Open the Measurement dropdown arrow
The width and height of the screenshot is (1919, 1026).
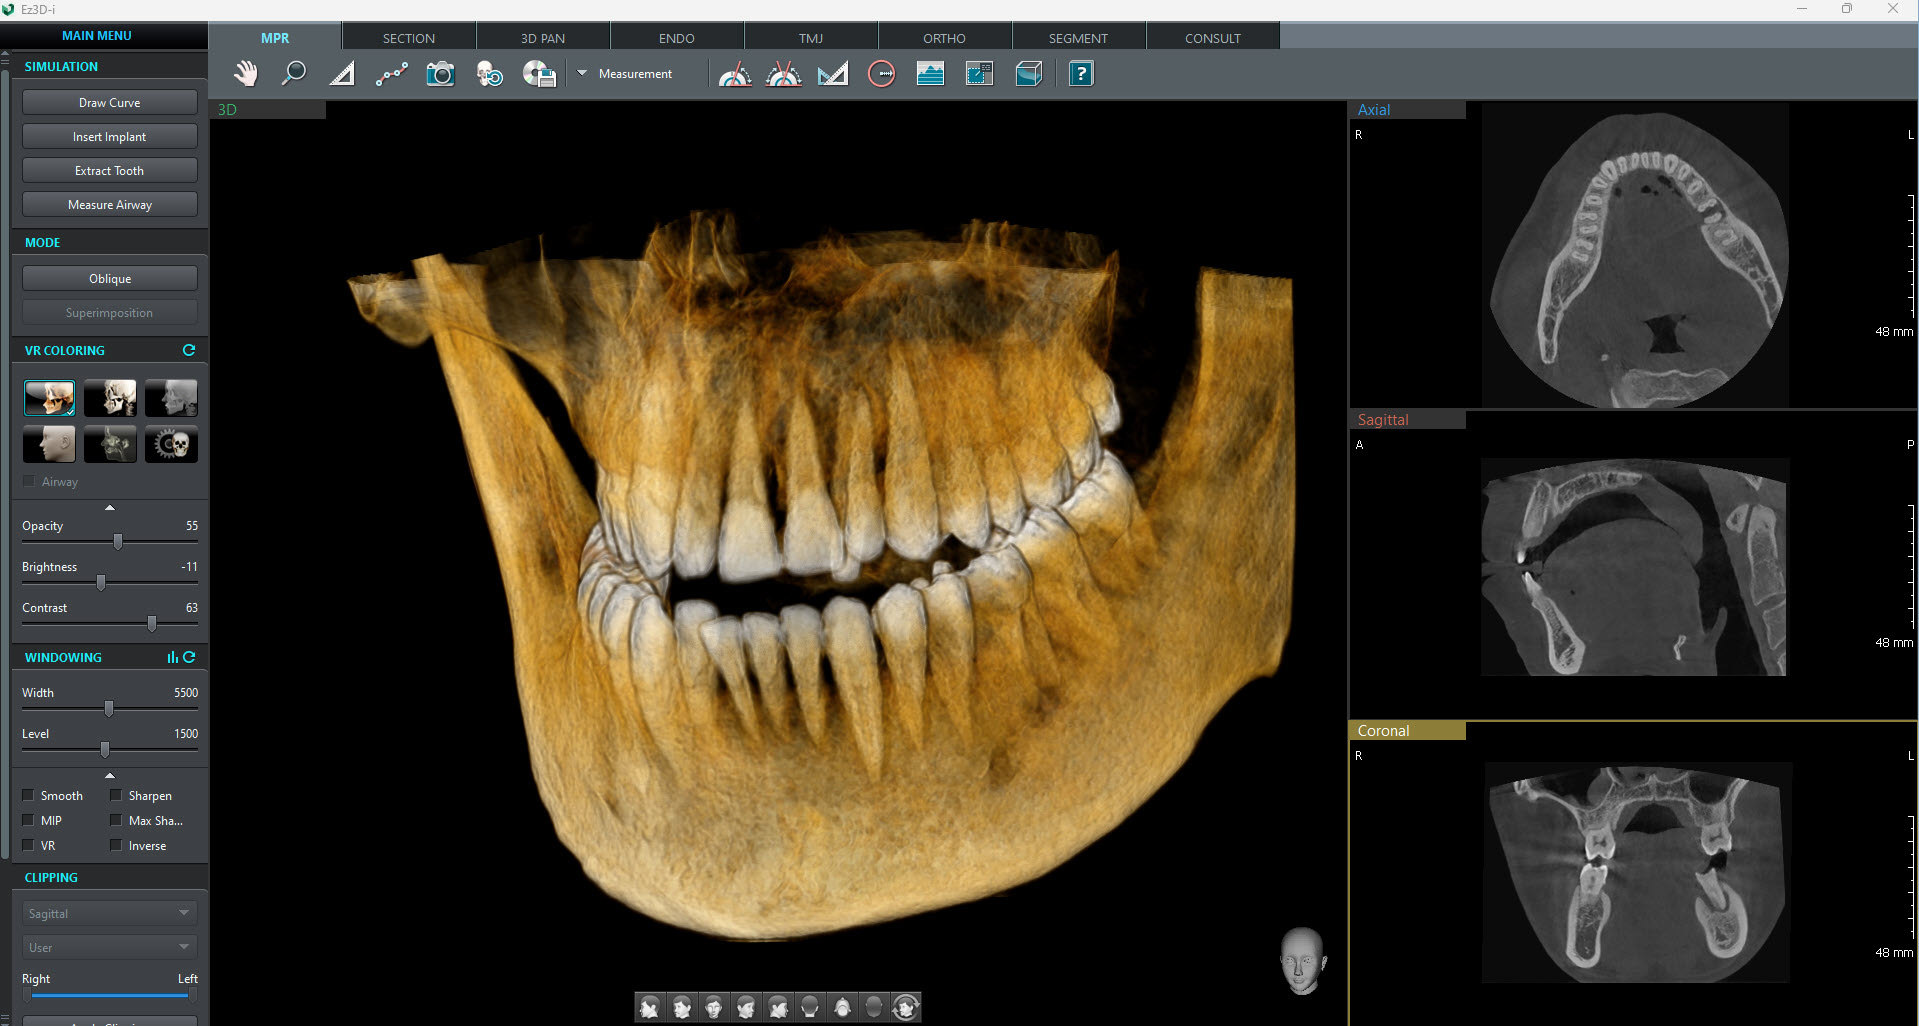point(582,73)
